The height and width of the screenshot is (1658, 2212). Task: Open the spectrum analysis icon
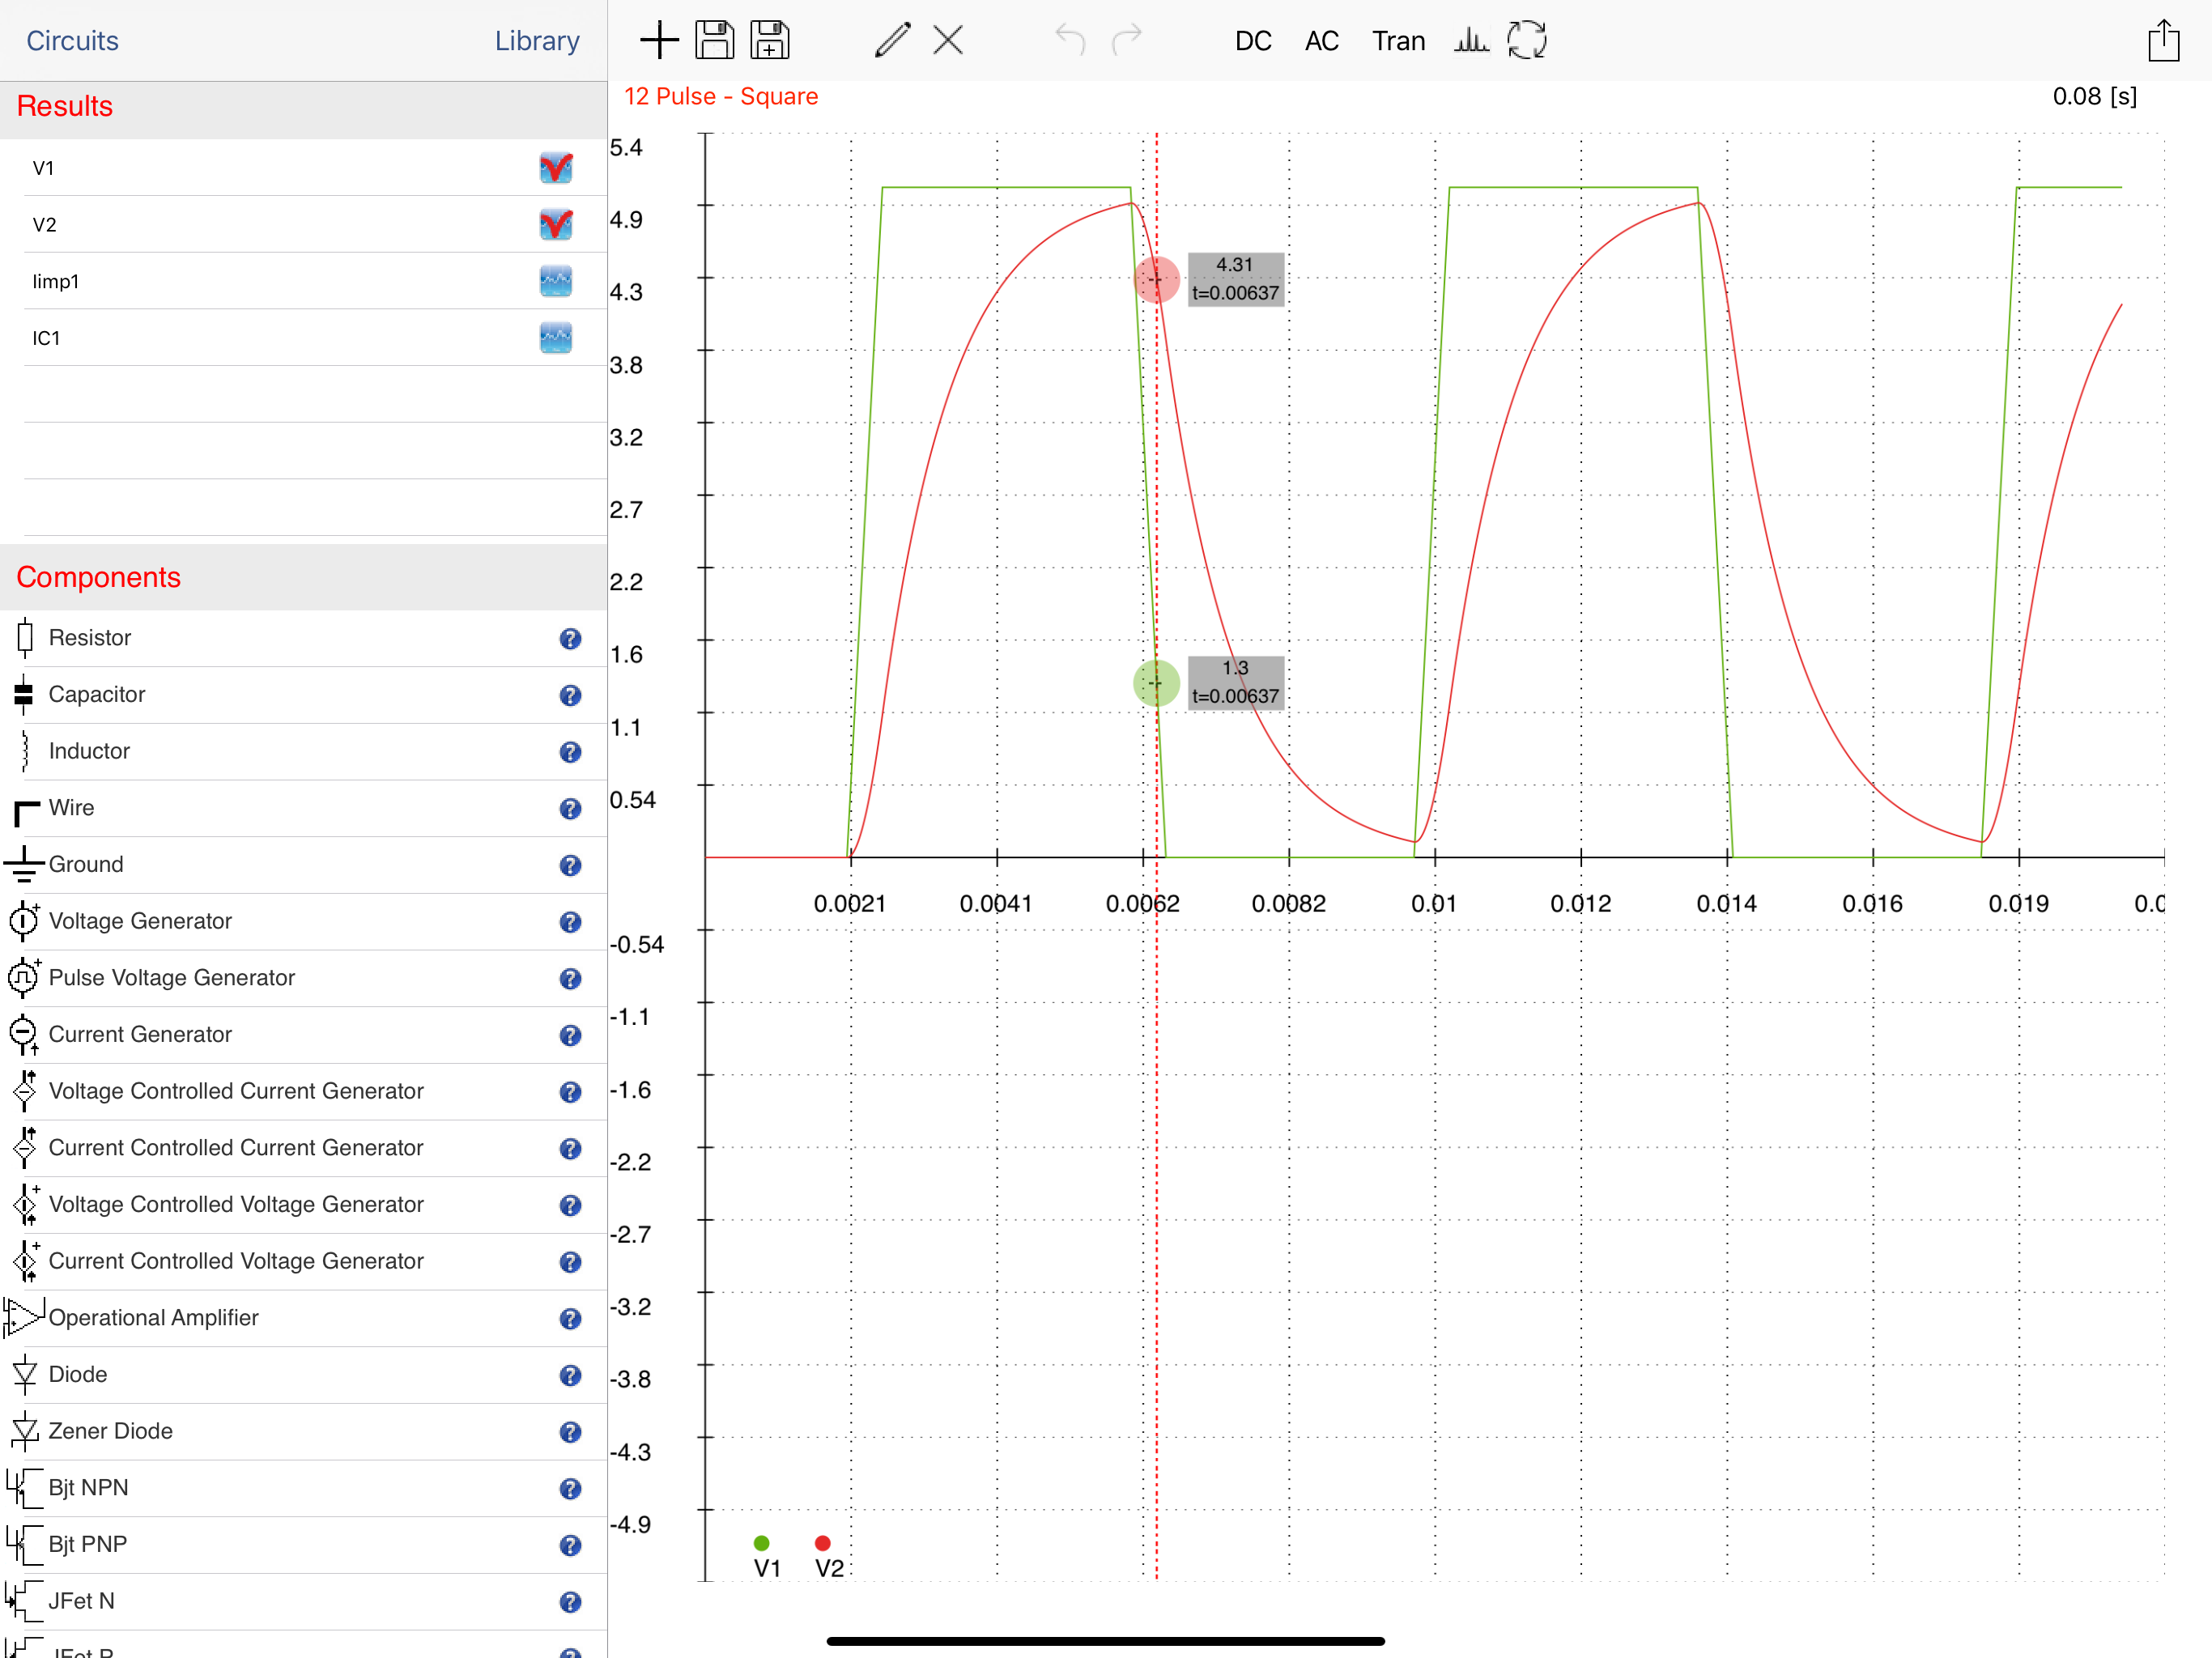pos(1471,41)
